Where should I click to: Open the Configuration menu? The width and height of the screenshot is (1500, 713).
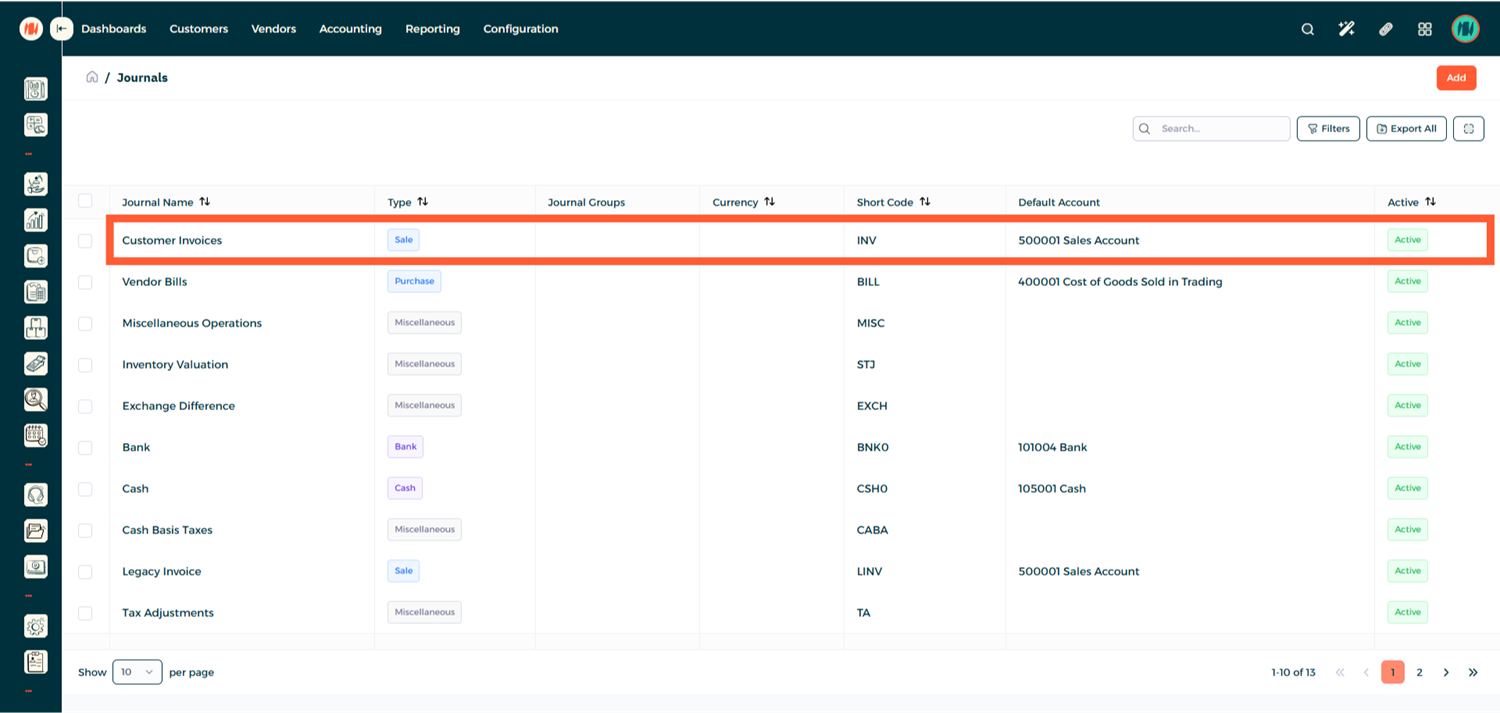pos(520,29)
